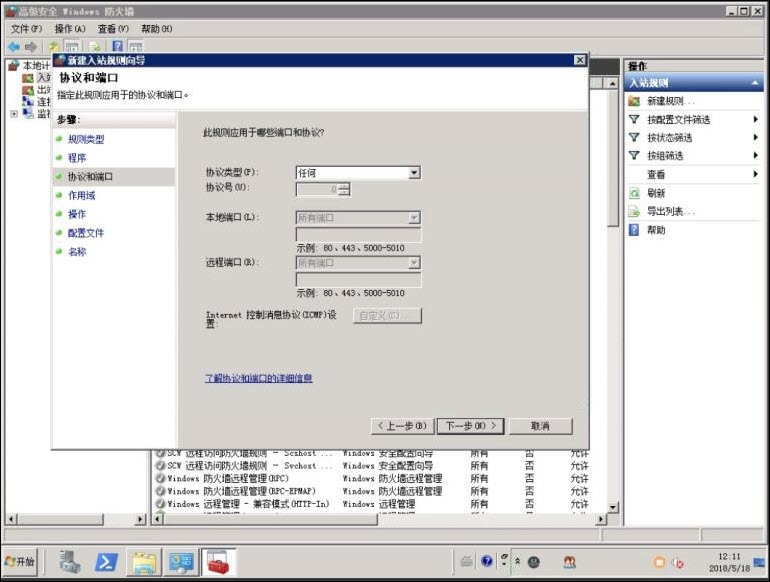Open the 查看(V) menu
This screenshot has width=770, height=582.
pos(113,29)
